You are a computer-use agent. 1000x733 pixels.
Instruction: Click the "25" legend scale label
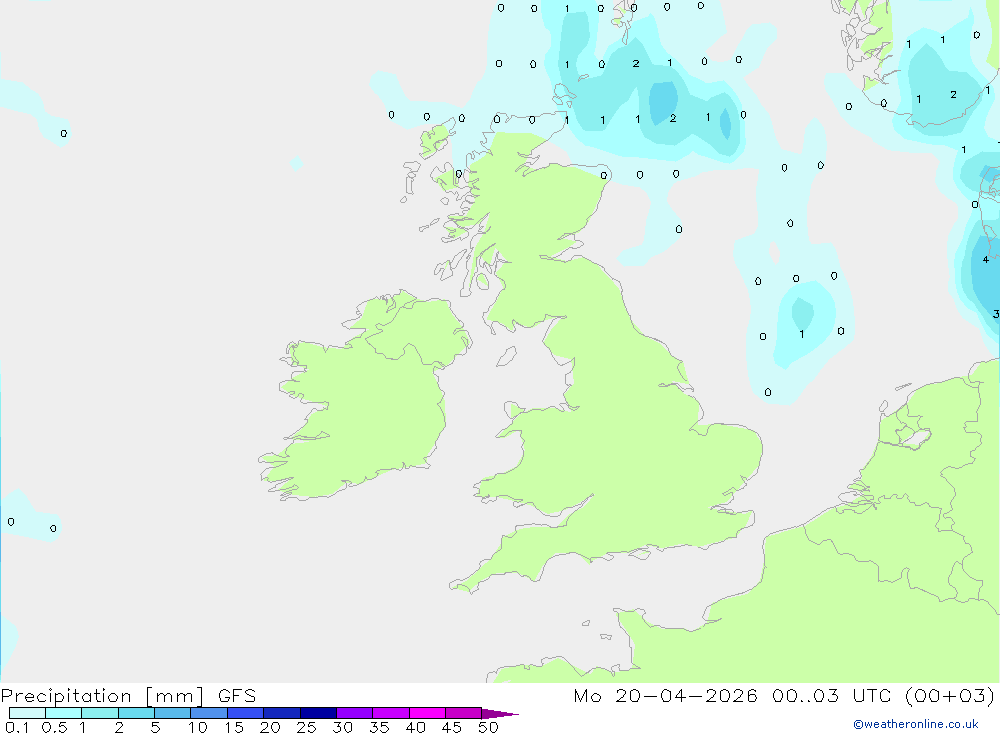pos(306,727)
